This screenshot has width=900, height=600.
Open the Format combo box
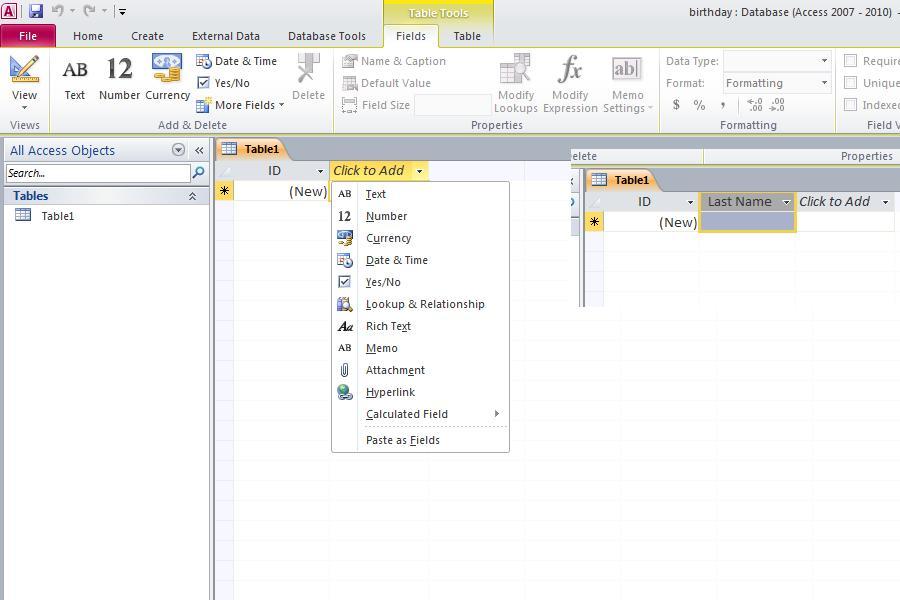pos(777,83)
